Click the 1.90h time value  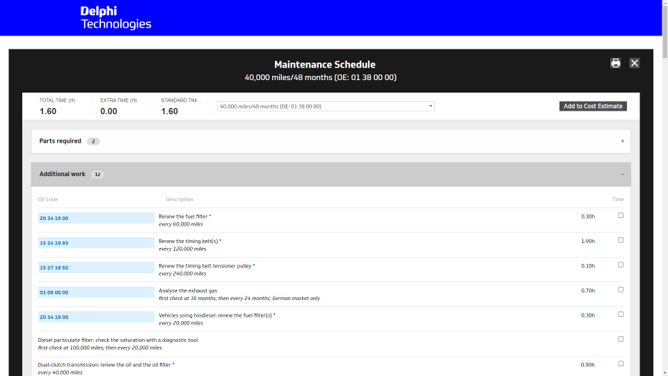coord(588,241)
